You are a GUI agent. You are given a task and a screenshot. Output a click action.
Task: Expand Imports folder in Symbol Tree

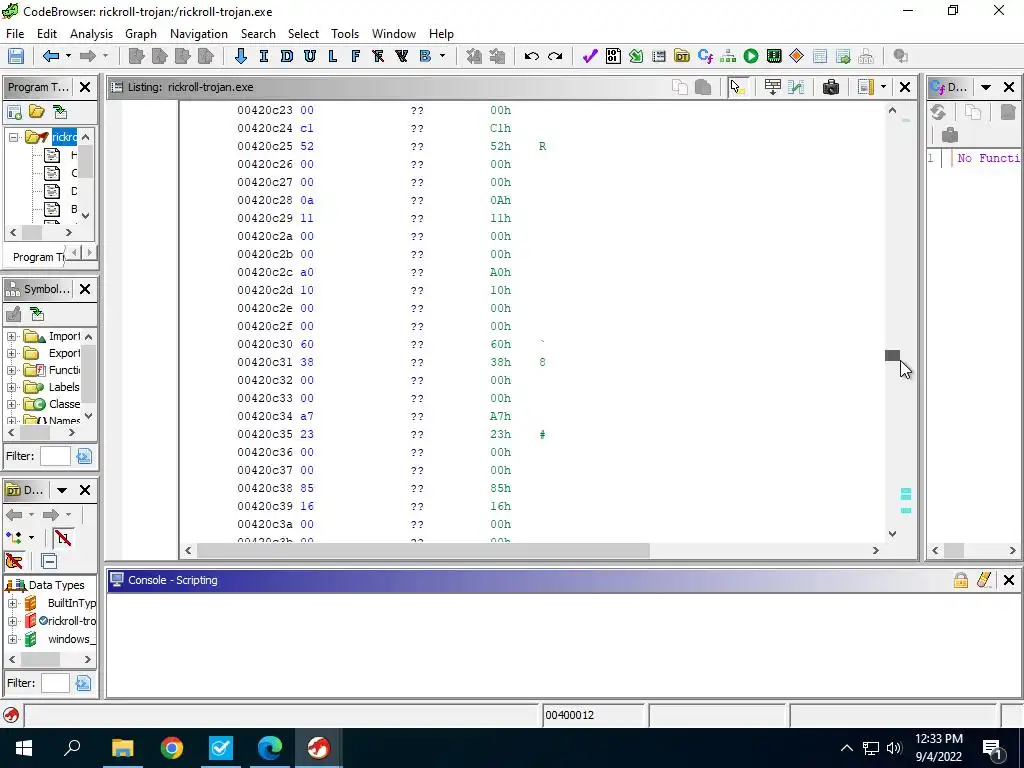[12, 336]
